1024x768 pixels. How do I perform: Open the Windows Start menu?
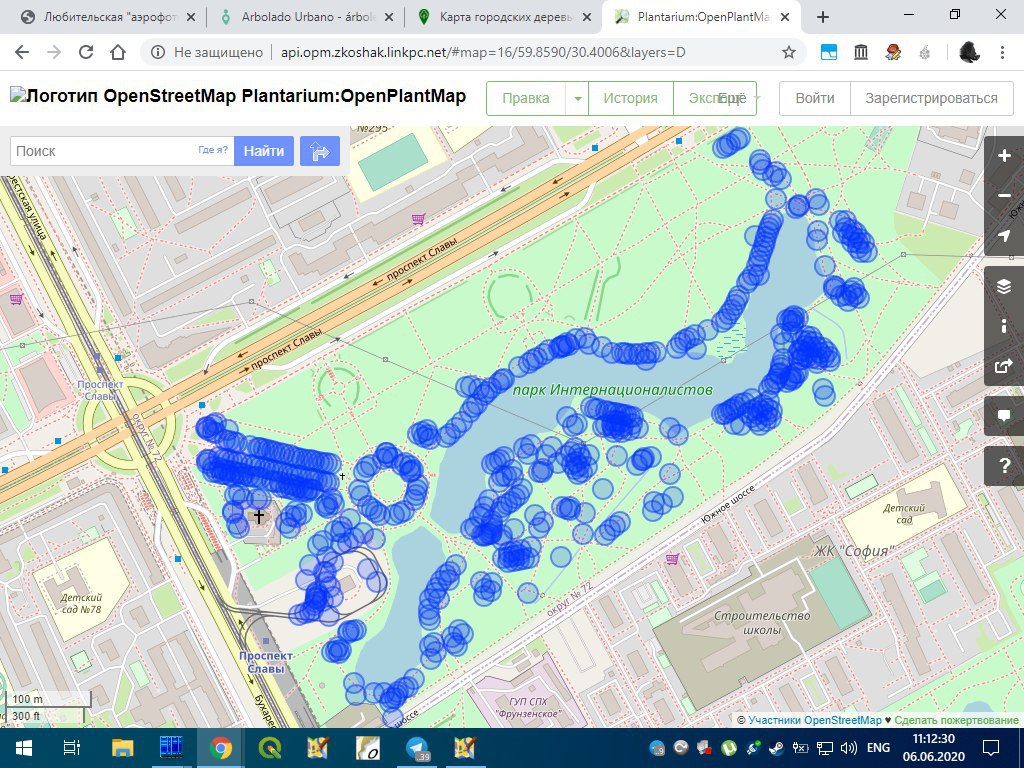click(24, 748)
